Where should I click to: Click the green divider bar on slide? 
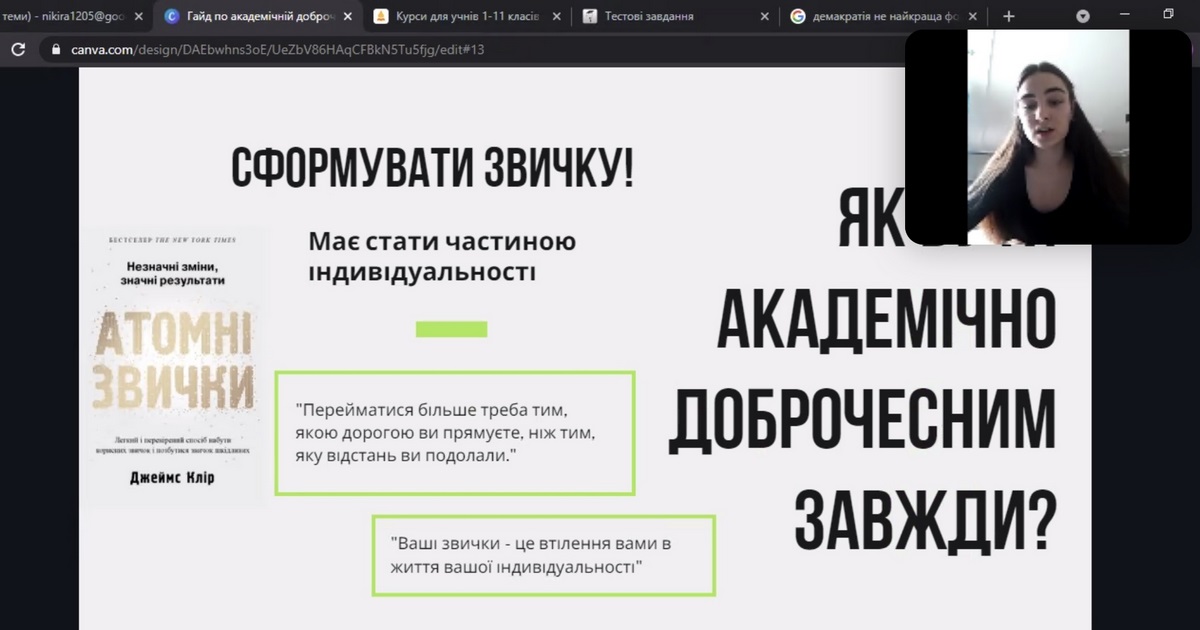[x=451, y=329]
